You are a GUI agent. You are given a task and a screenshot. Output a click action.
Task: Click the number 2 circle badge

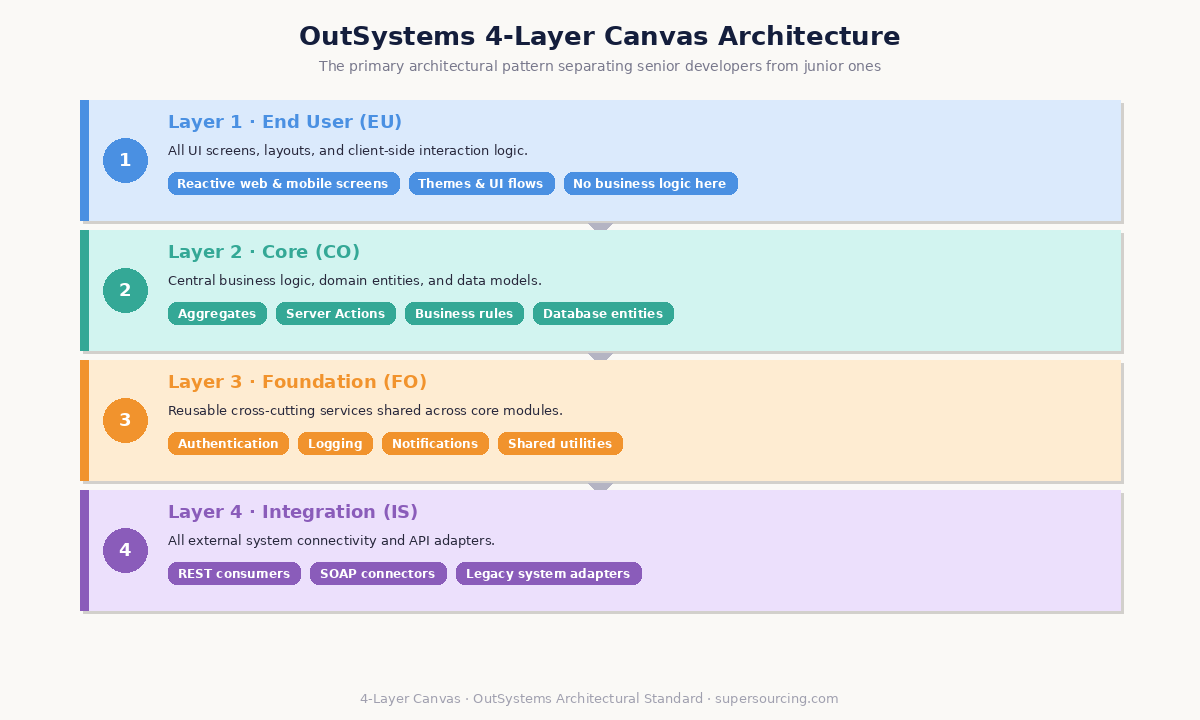click(x=125, y=290)
